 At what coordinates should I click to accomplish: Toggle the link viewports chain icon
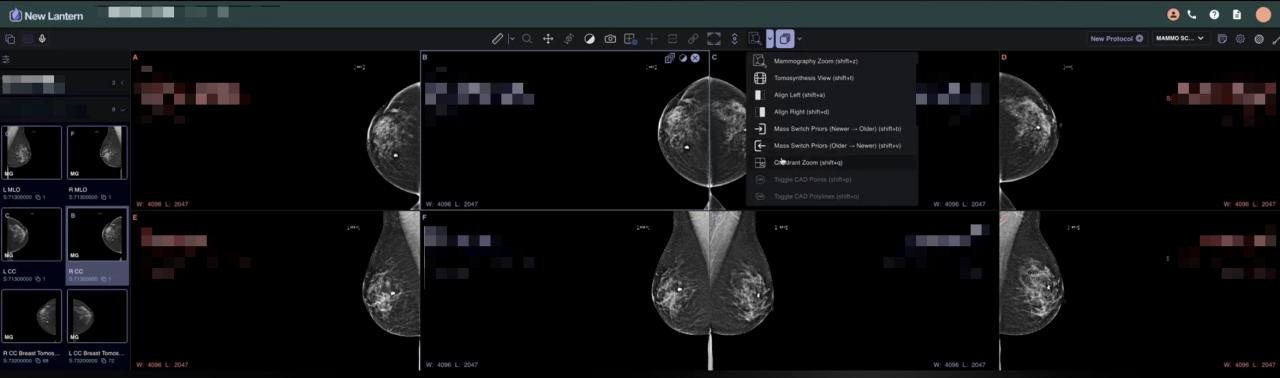pos(693,39)
